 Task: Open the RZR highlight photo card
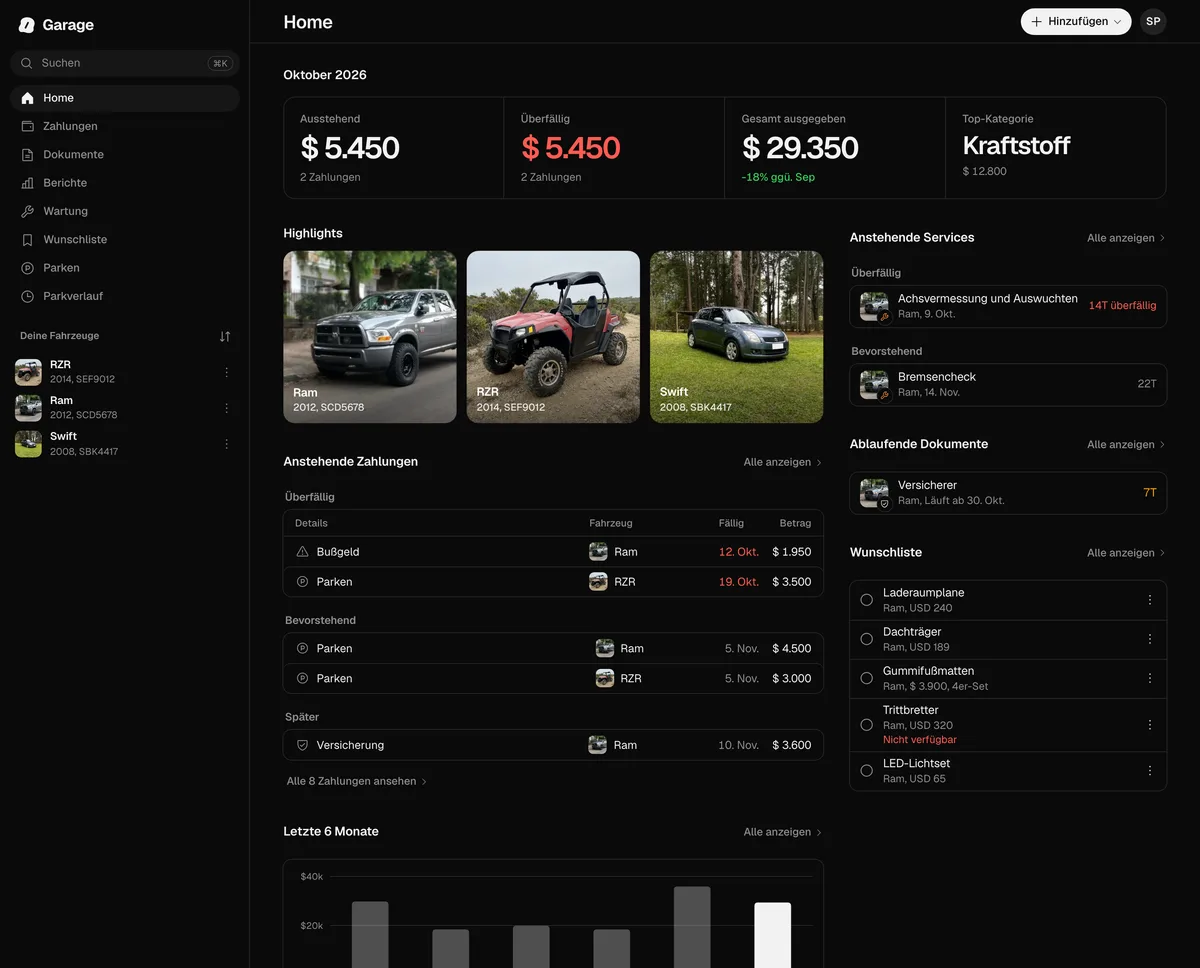pos(553,337)
